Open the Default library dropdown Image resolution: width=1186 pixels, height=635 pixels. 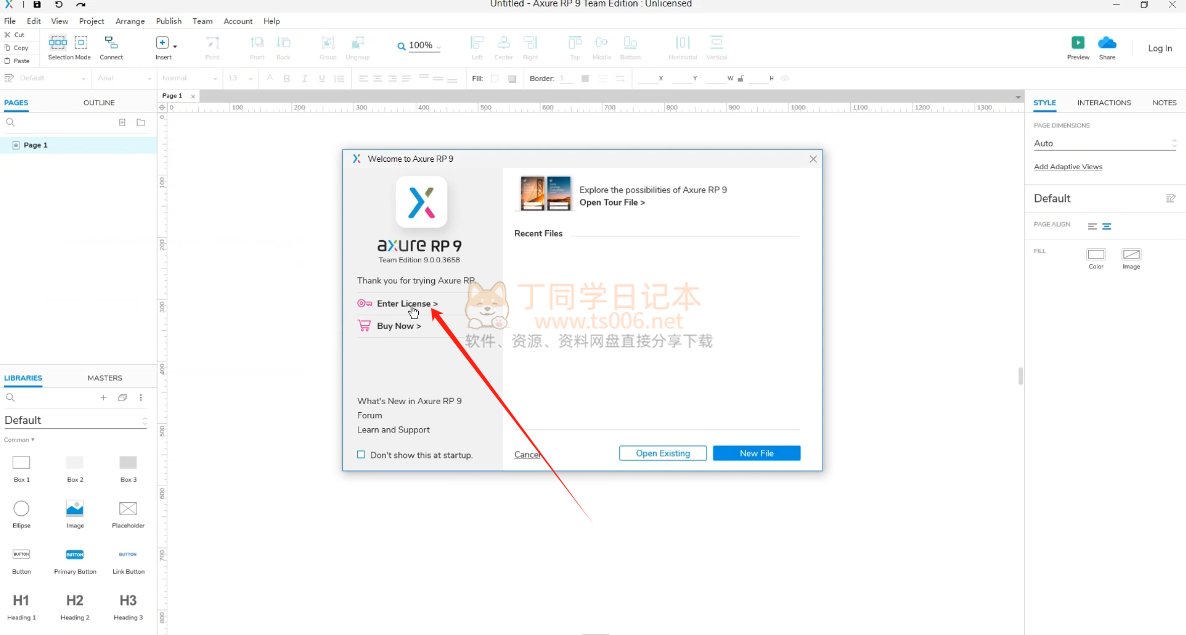[75, 420]
